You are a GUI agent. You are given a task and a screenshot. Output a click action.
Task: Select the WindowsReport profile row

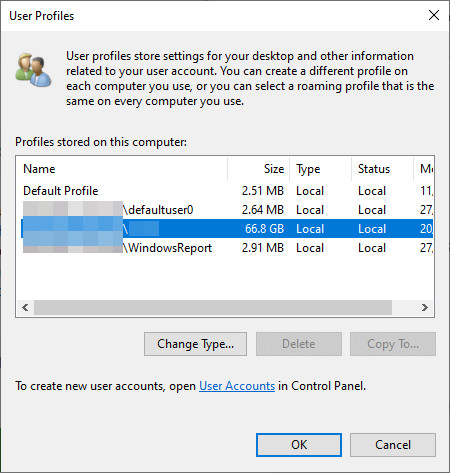click(225, 248)
